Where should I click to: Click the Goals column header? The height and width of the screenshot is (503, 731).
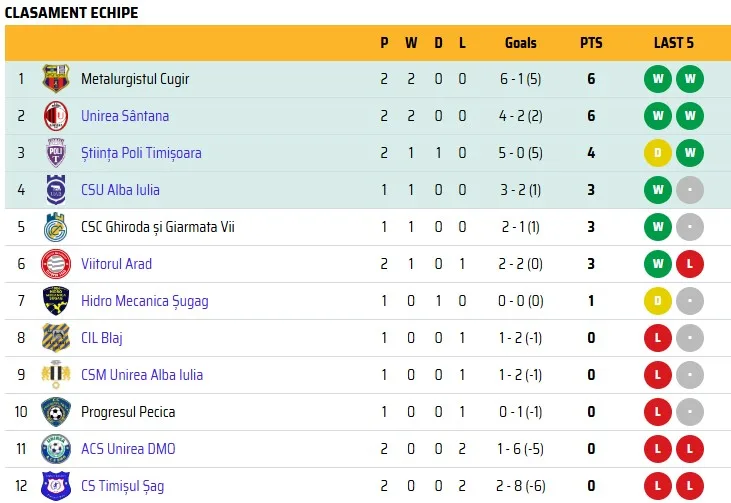[x=521, y=43]
